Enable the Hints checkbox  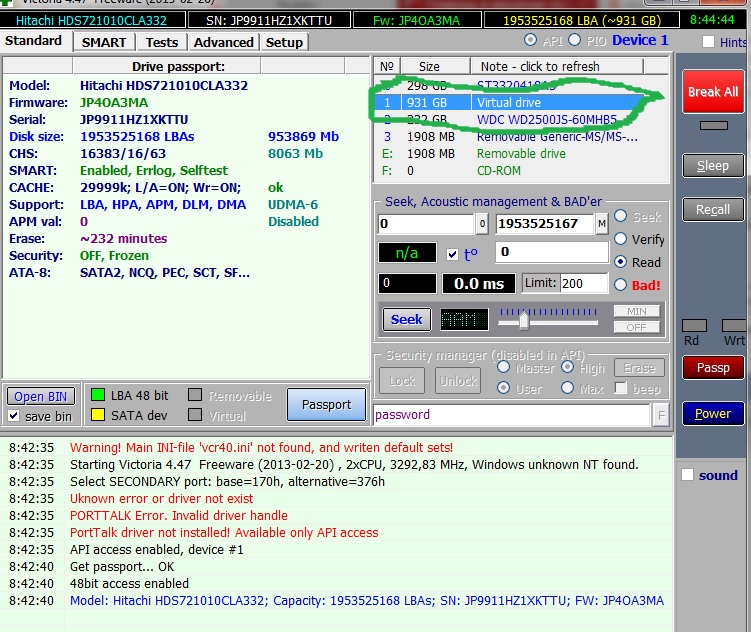tap(708, 42)
